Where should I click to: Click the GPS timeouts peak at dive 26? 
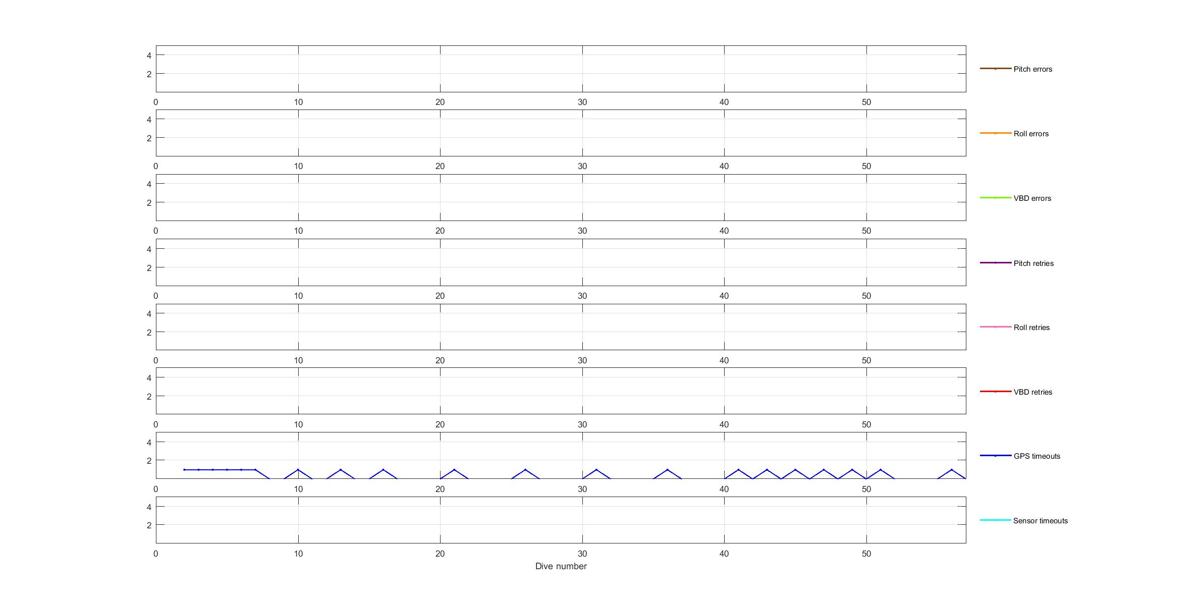click(x=525, y=469)
